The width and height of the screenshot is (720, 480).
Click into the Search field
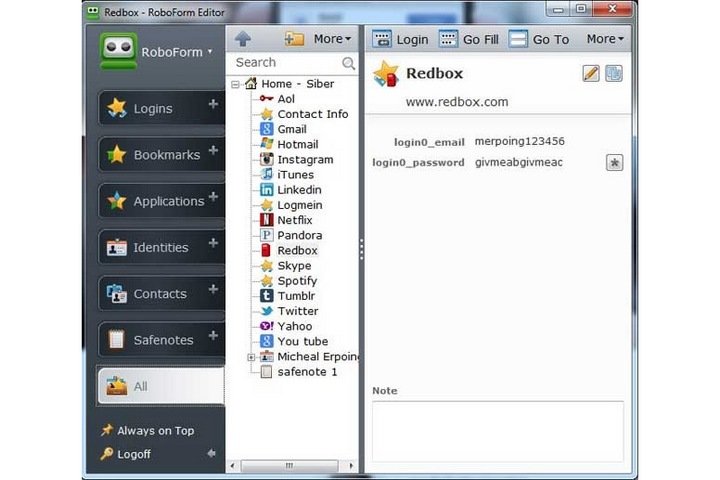pos(285,62)
